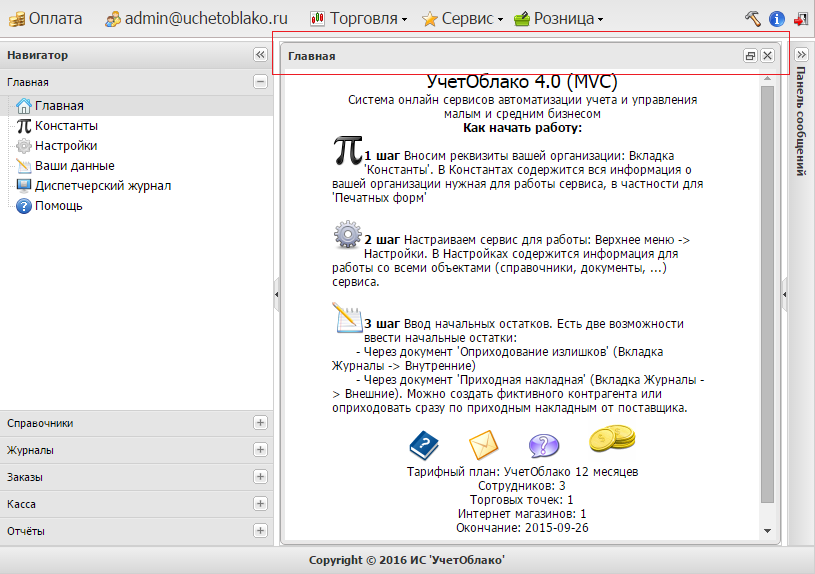This screenshot has height=574, width=815.
Task: Open the Торговля dropdown menu
Action: coord(359,19)
